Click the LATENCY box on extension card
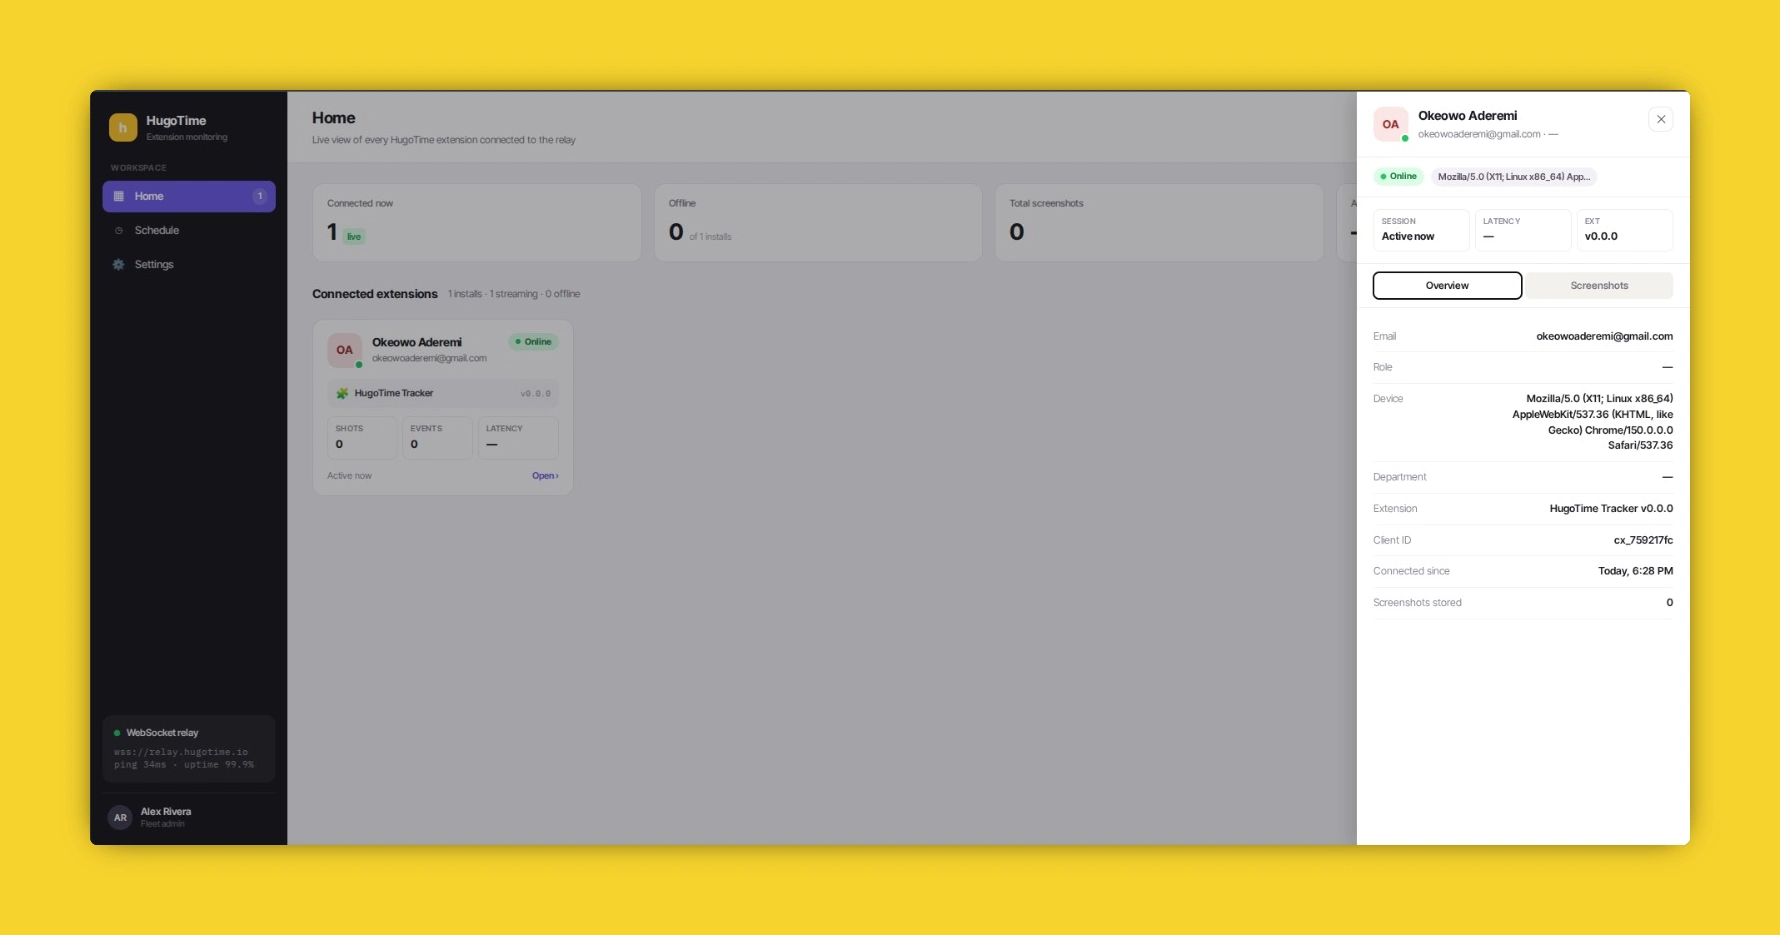This screenshot has width=1780, height=935. pos(518,437)
